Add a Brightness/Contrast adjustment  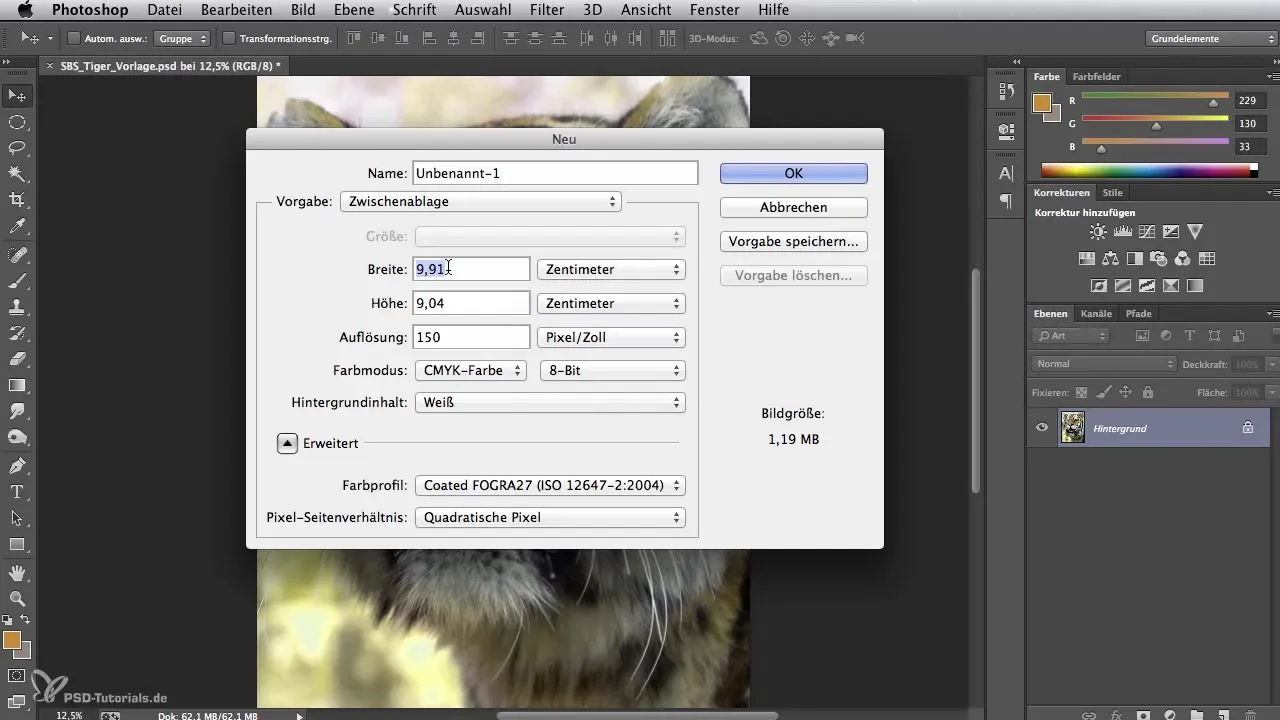click(1099, 232)
